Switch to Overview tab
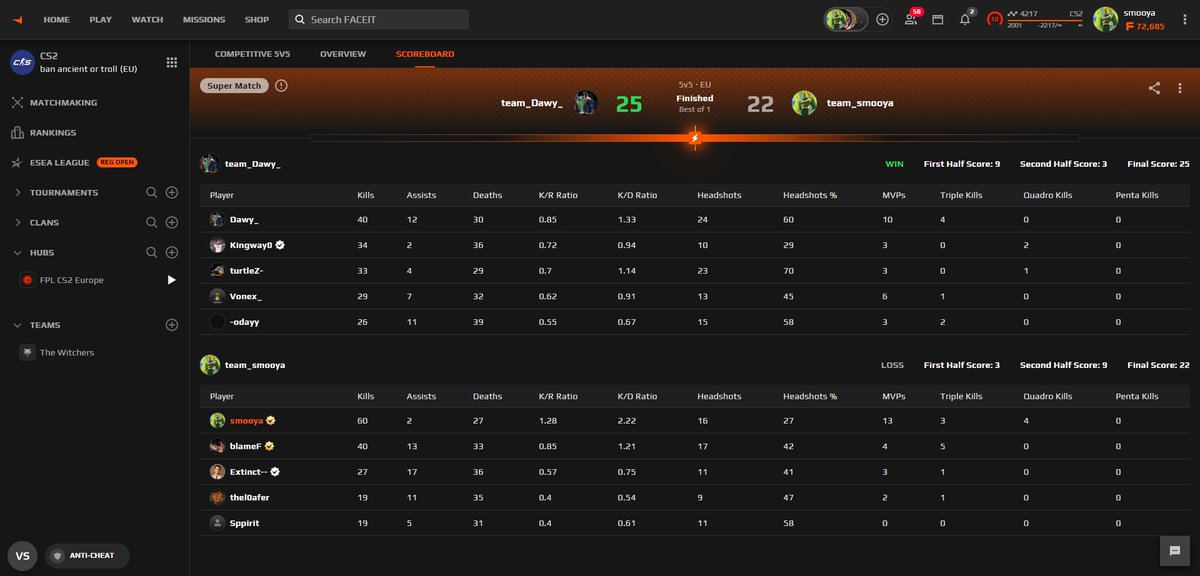This screenshot has width=1200, height=576. point(343,54)
